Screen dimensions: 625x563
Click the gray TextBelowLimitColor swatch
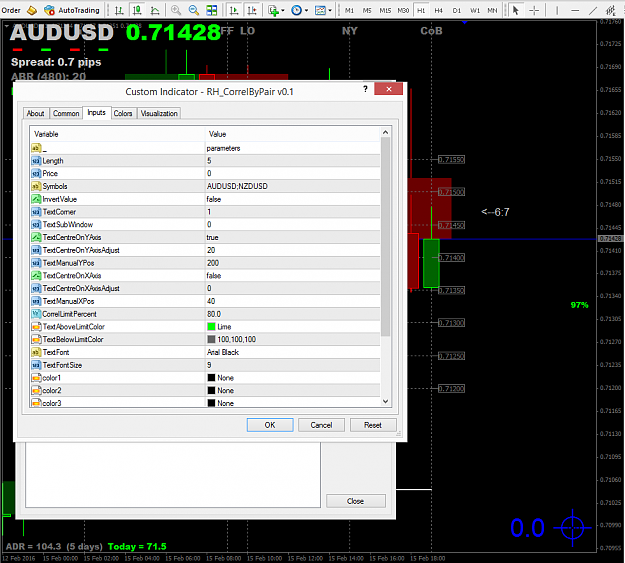[211, 339]
